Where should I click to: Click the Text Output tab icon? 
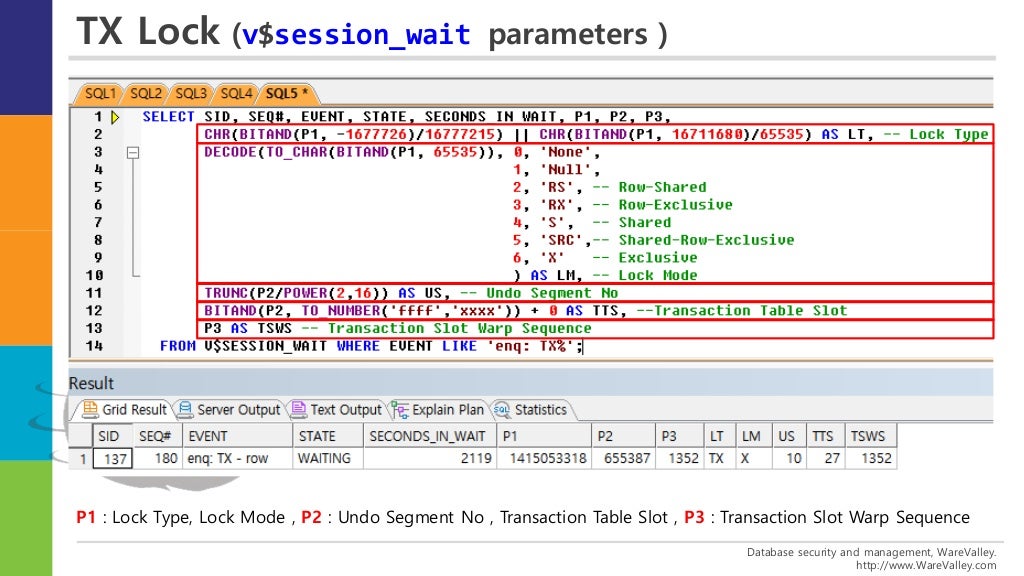[298, 409]
